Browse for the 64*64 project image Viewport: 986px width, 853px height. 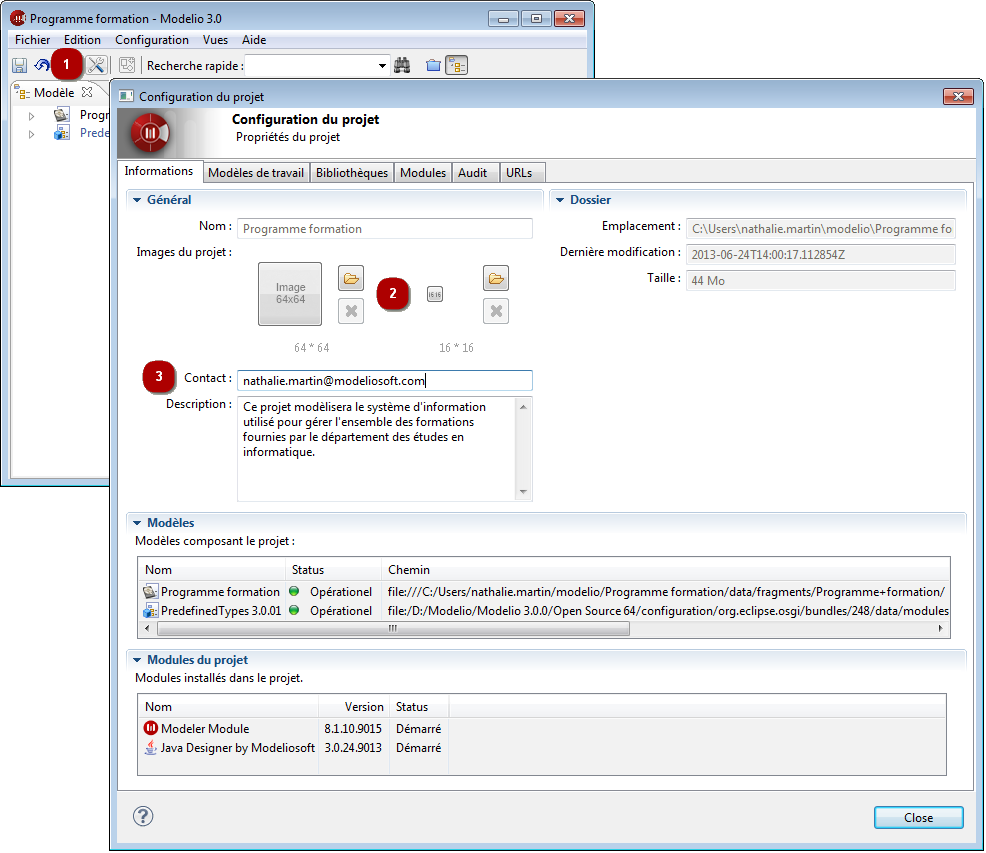click(351, 278)
